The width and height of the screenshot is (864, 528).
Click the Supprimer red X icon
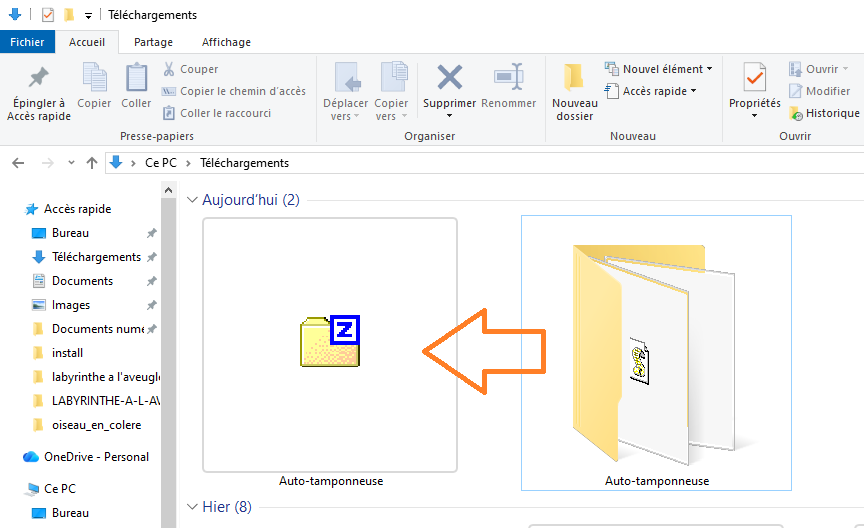point(449,78)
